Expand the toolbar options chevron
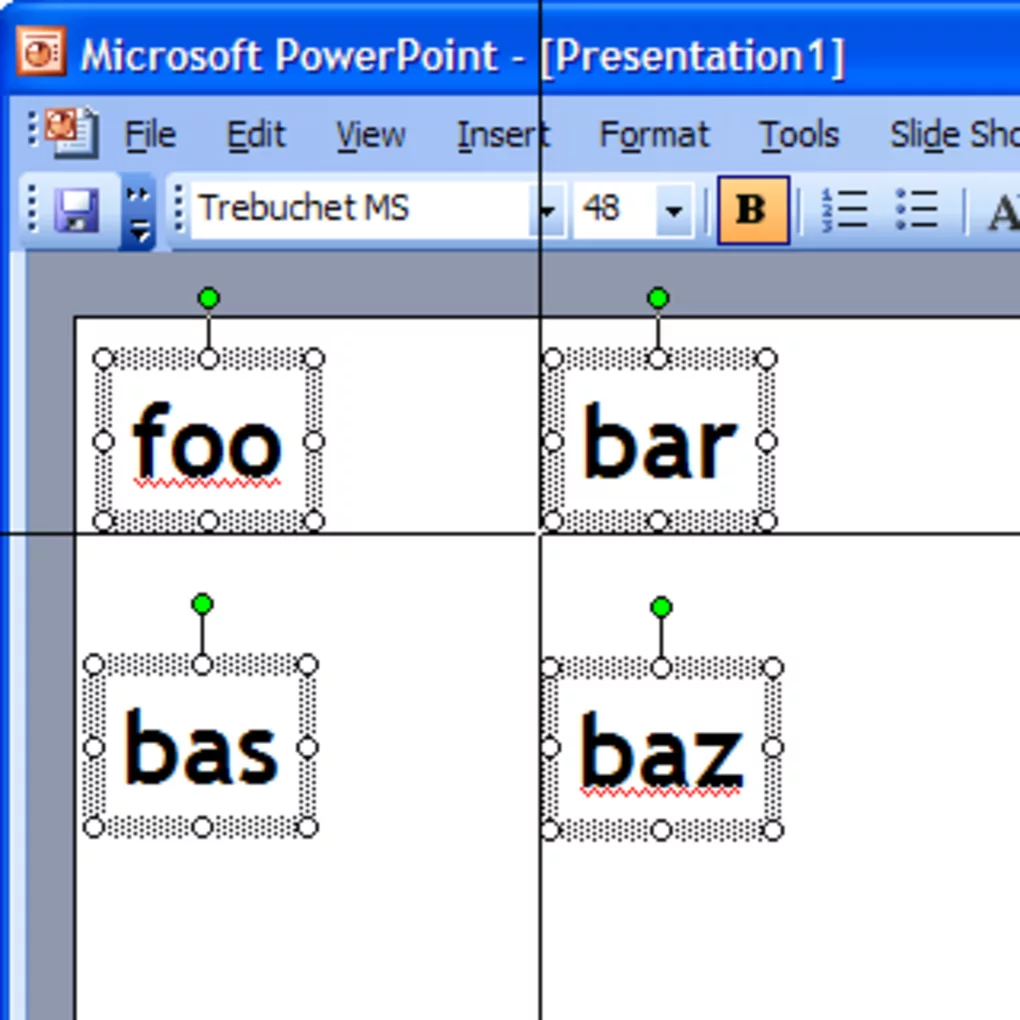 (x=139, y=212)
